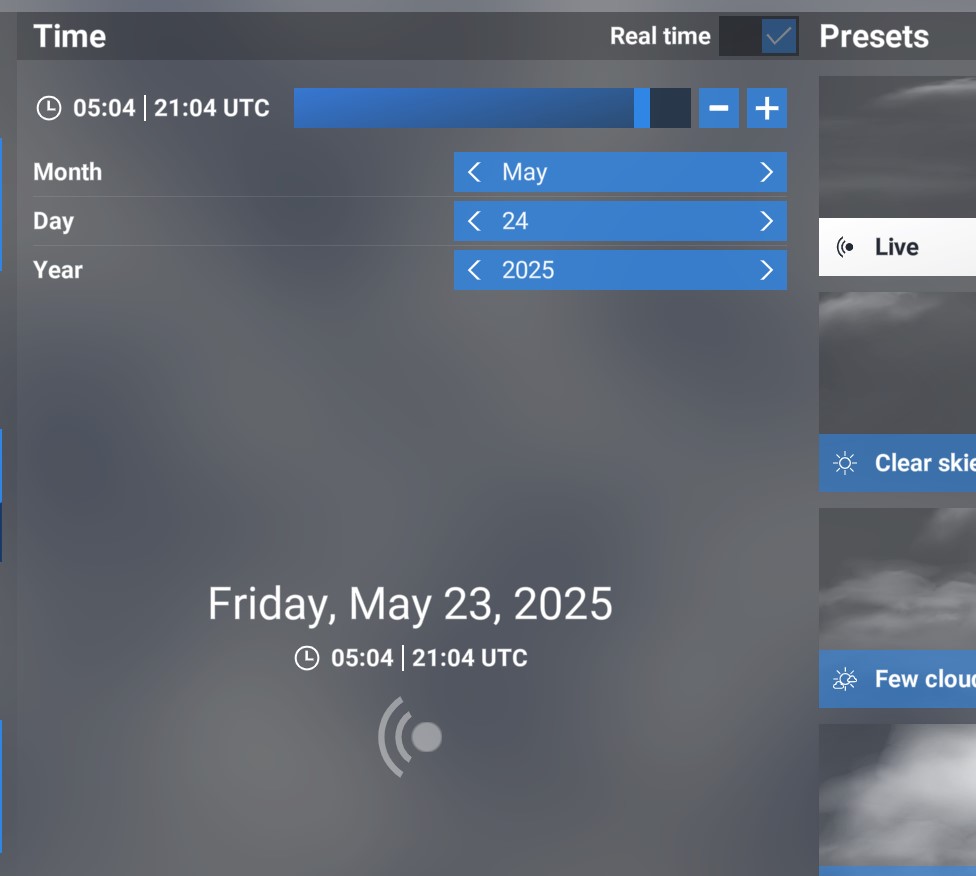The width and height of the screenshot is (976, 876).
Task: Increase time with the plus button
Action: [767, 108]
